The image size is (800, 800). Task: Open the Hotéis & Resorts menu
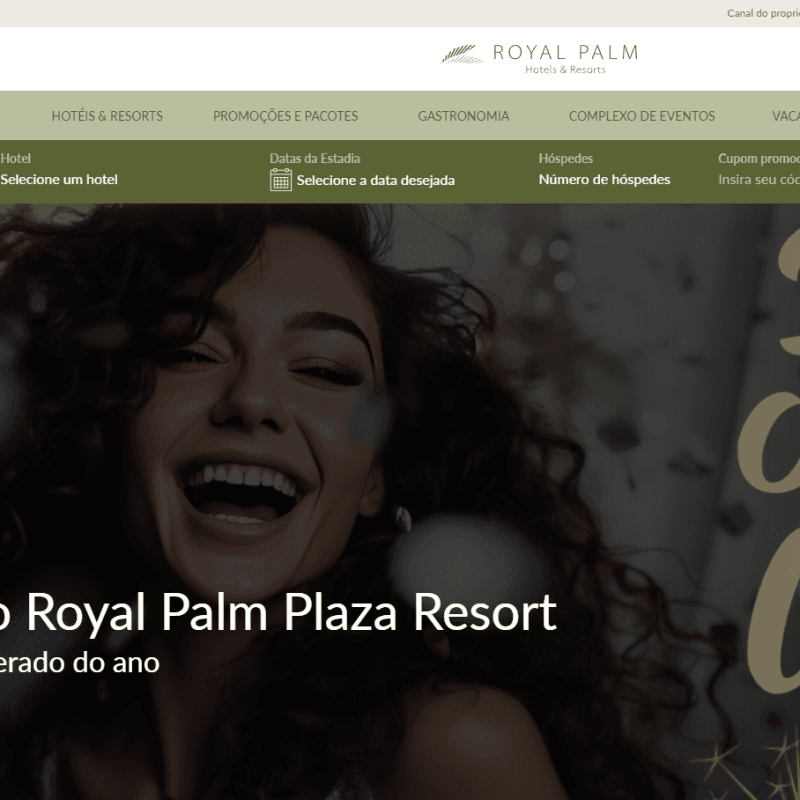(x=107, y=116)
